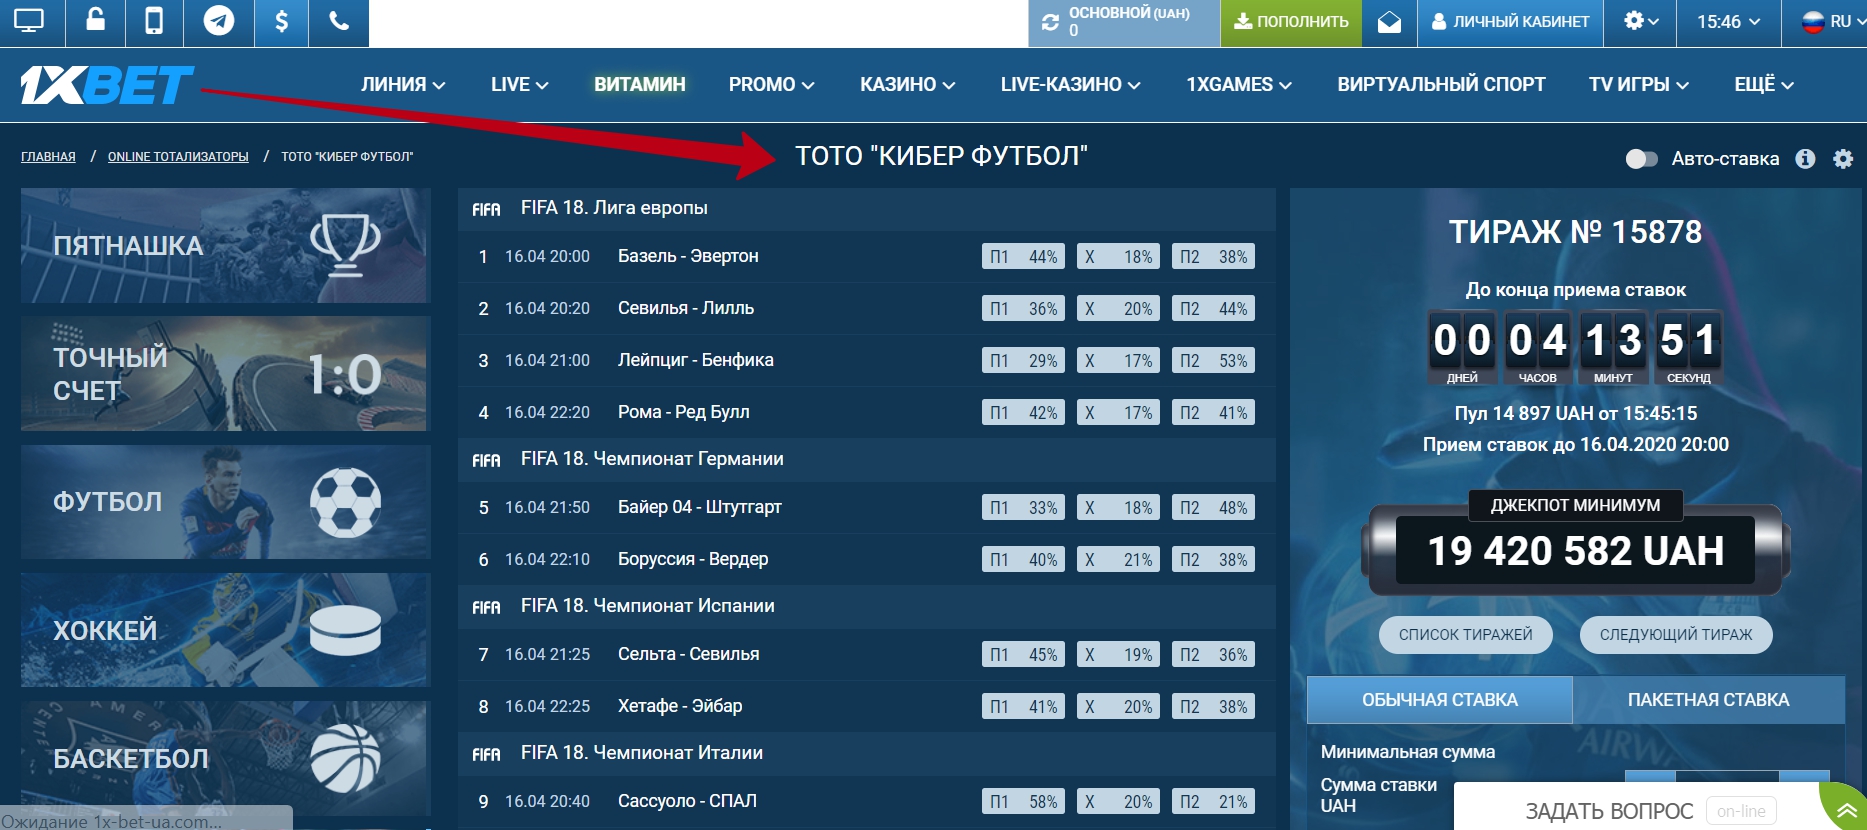
Task: Toggle the Авто-ставка switch
Action: point(1641,159)
